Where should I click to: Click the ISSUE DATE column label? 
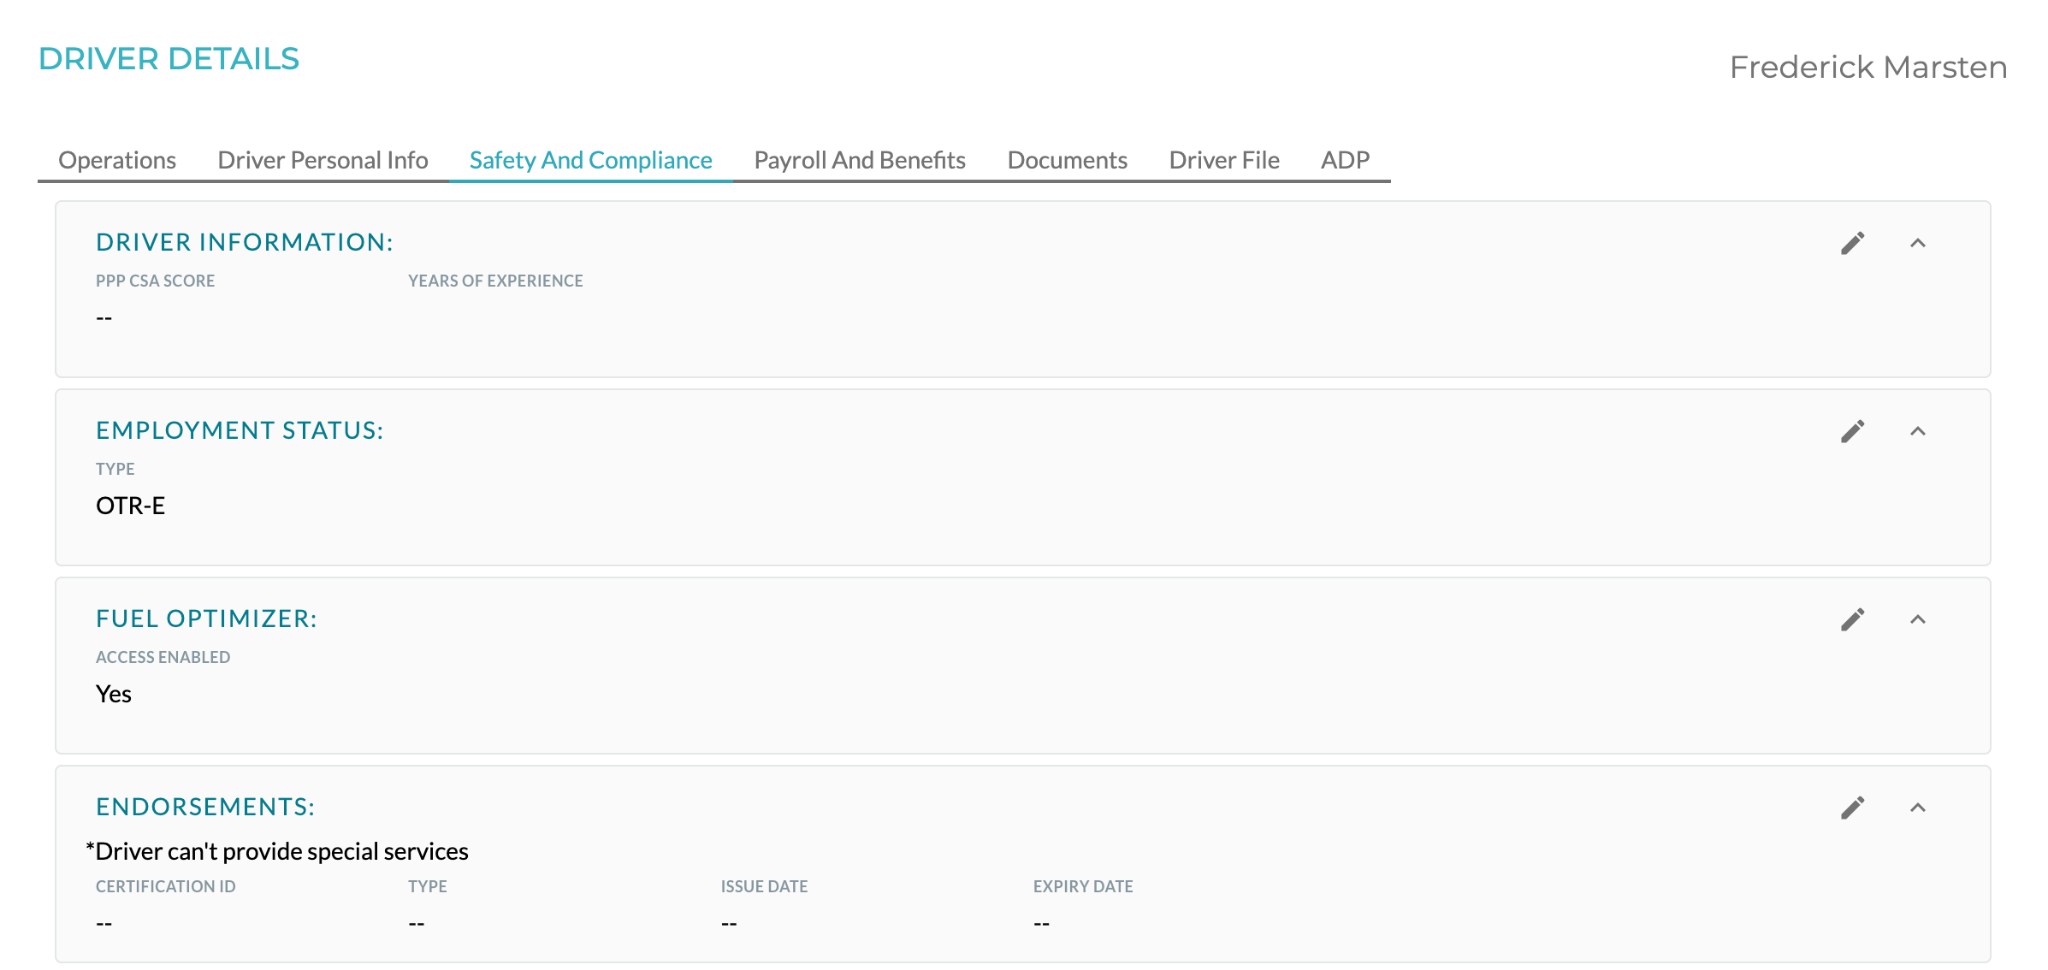pyautogui.click(x=764, y=886)
